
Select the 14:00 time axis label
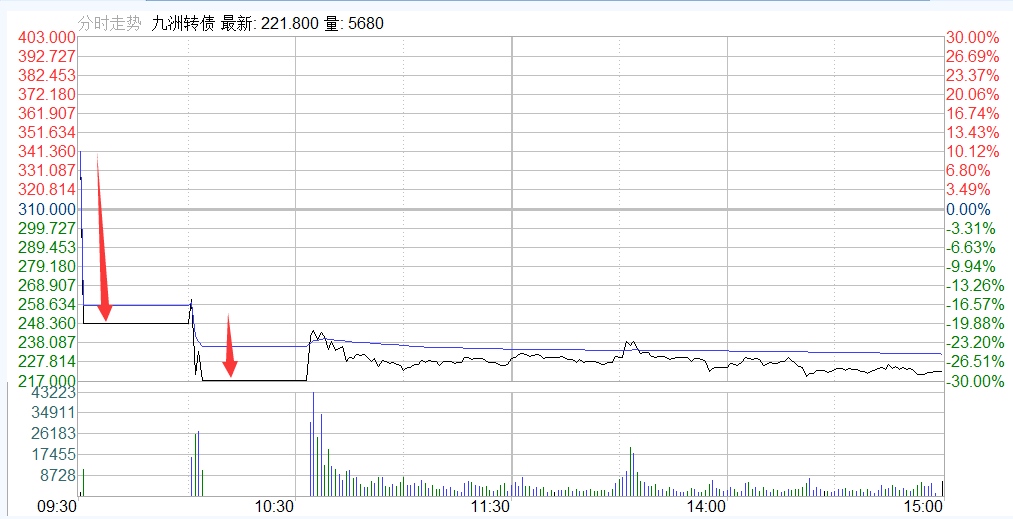pyautogui.click(x=706, y=507)
